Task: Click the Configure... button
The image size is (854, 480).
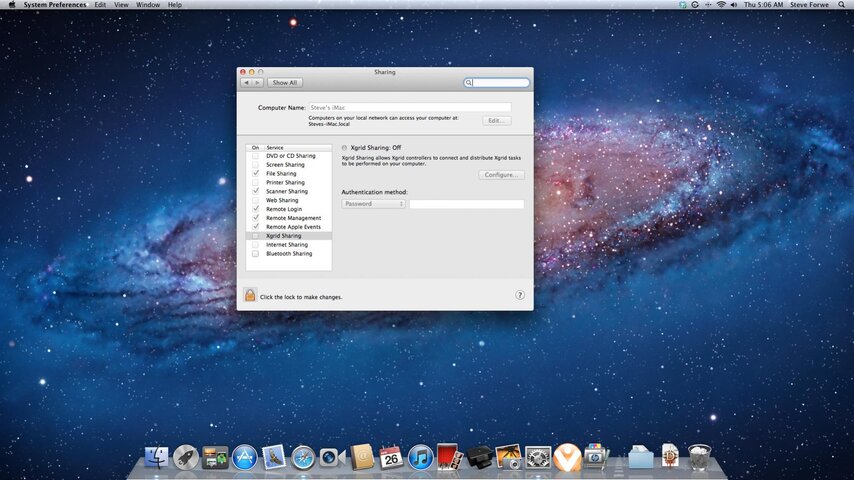Action: click(x=501, y=175)
